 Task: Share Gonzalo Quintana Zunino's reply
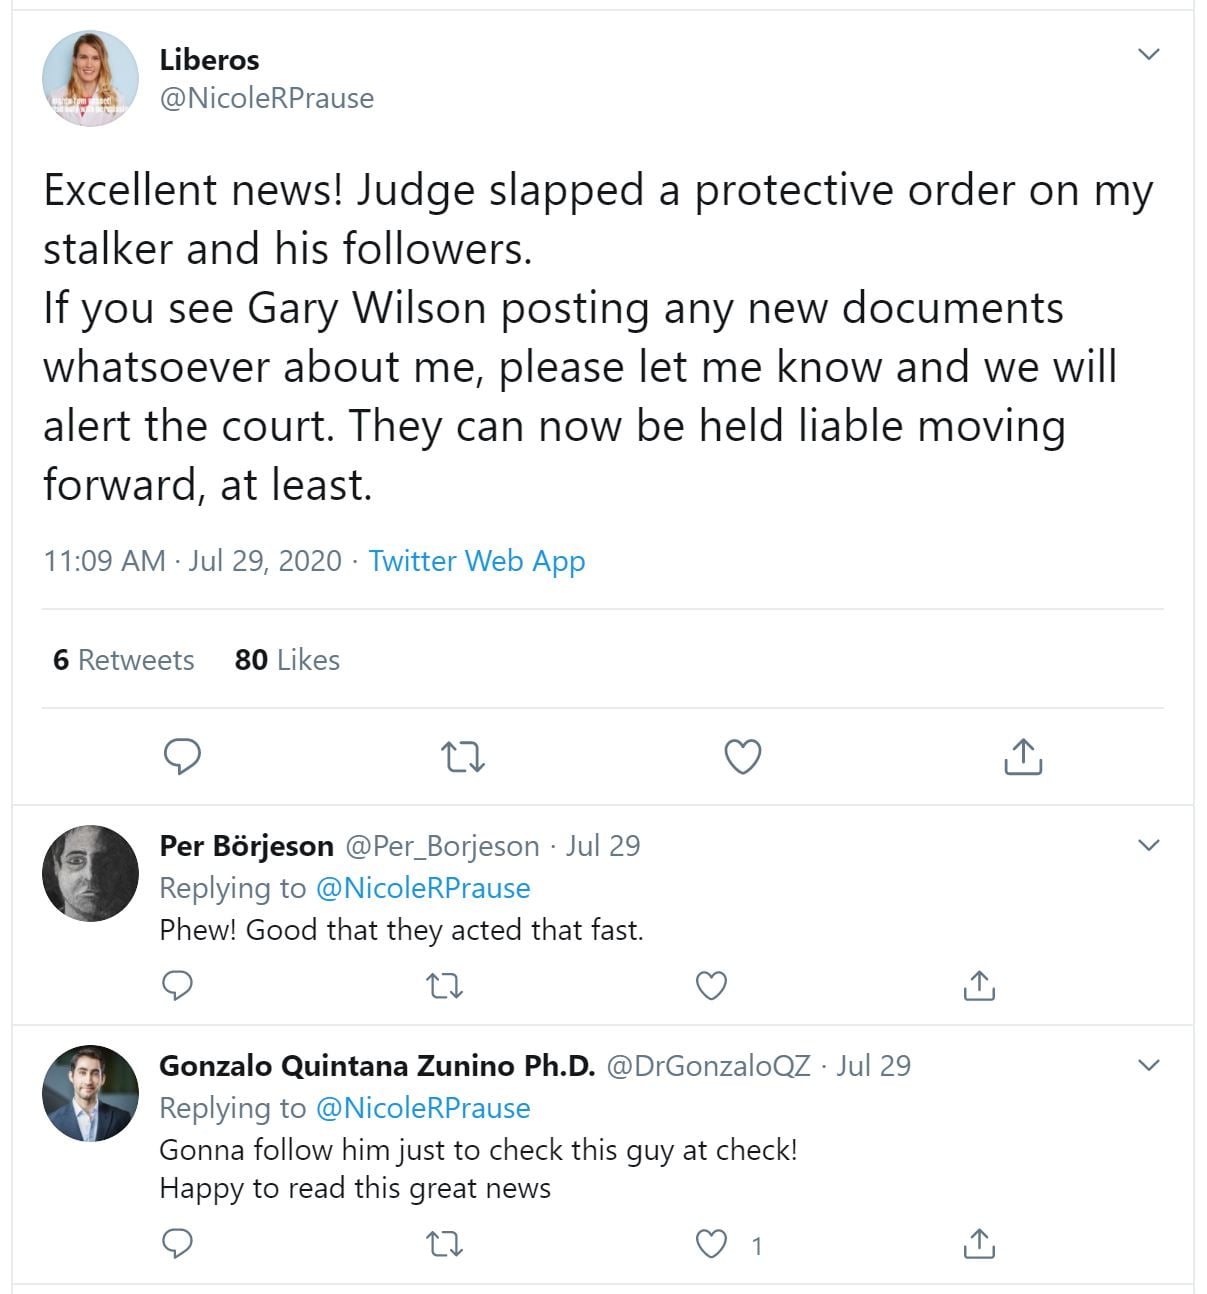coord(979,1244)
